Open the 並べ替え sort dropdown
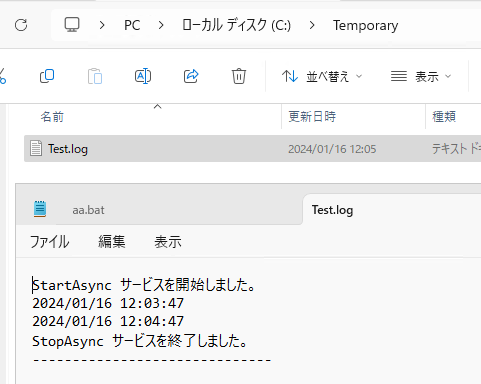Screen dimensions: 481x384 coord(322,76)
